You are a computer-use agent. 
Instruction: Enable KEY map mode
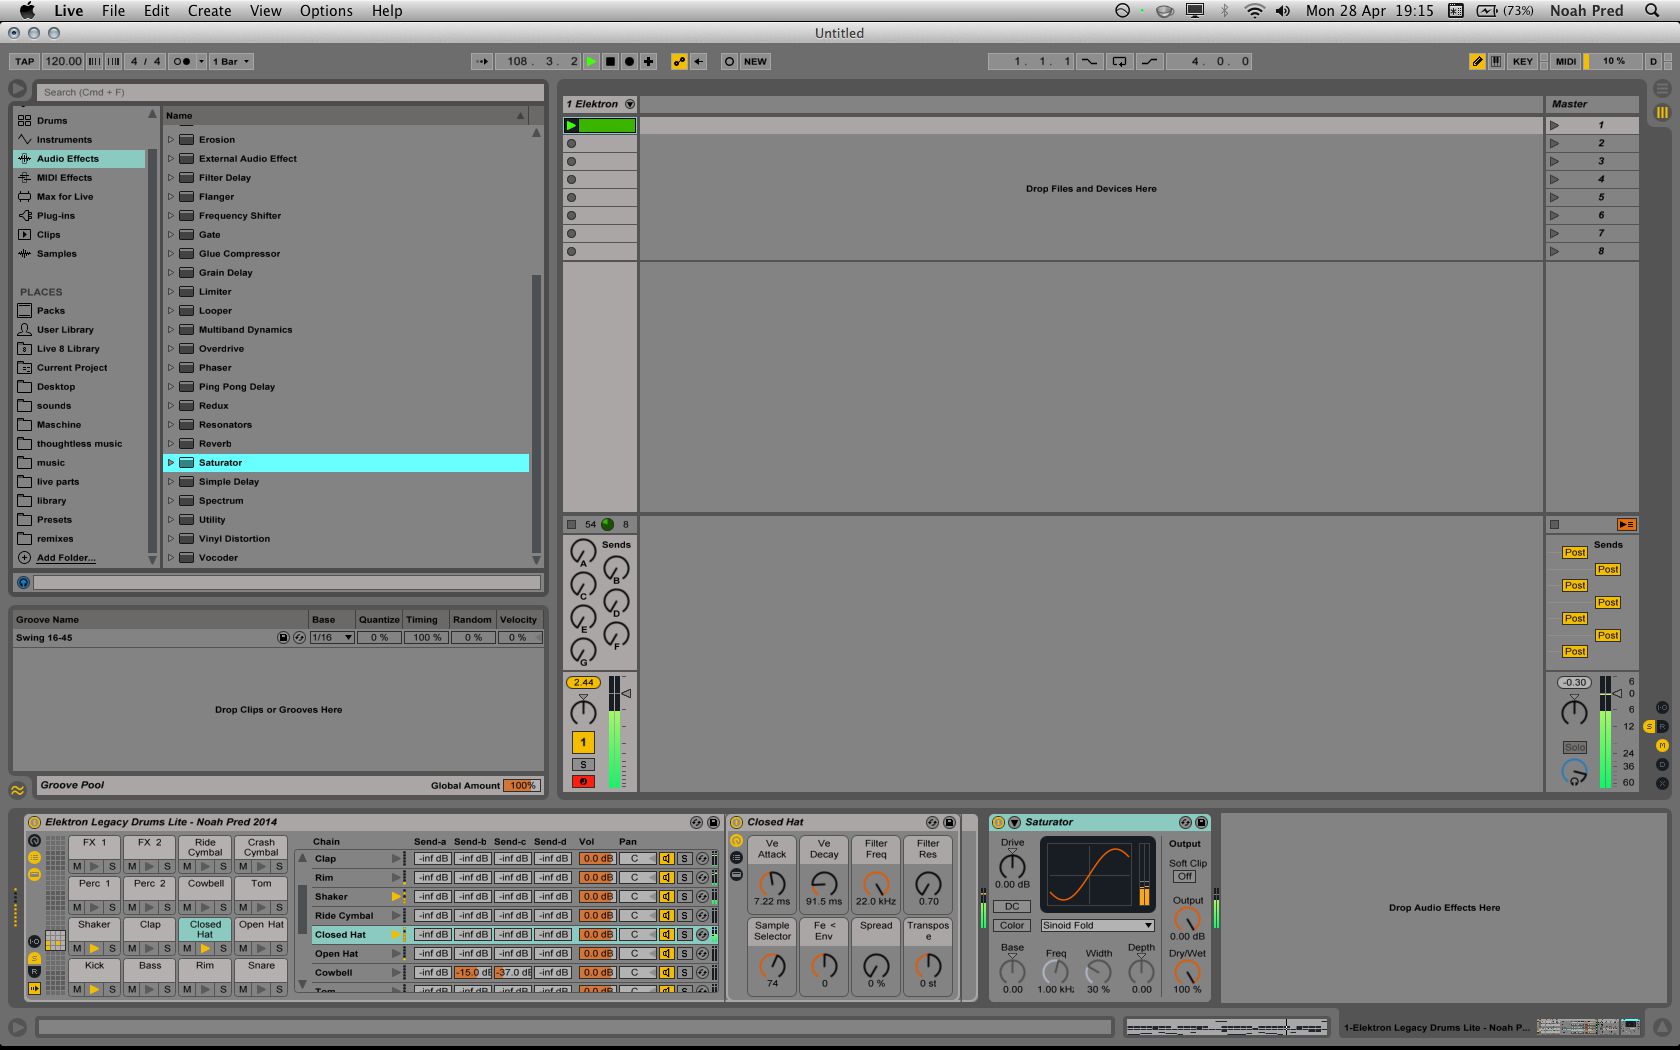[x=1522, y=61]
